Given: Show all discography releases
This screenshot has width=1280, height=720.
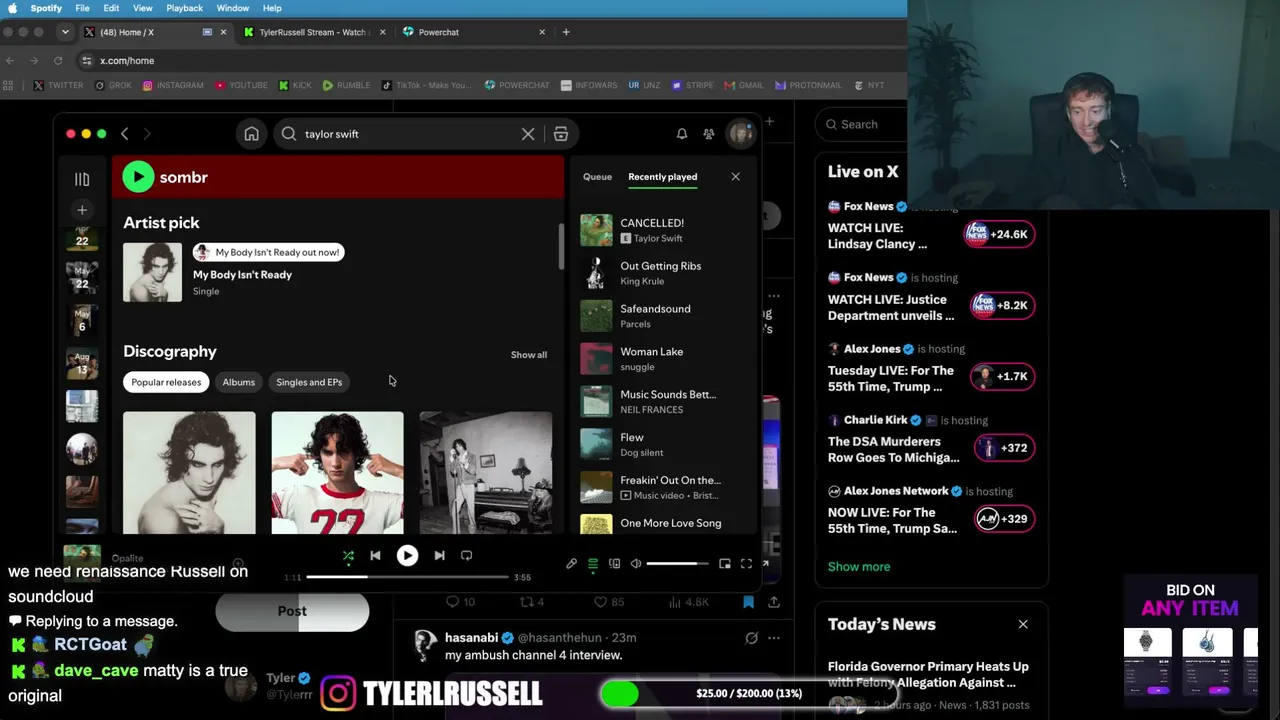Looking at the screenshot, I should pos(529,355).
